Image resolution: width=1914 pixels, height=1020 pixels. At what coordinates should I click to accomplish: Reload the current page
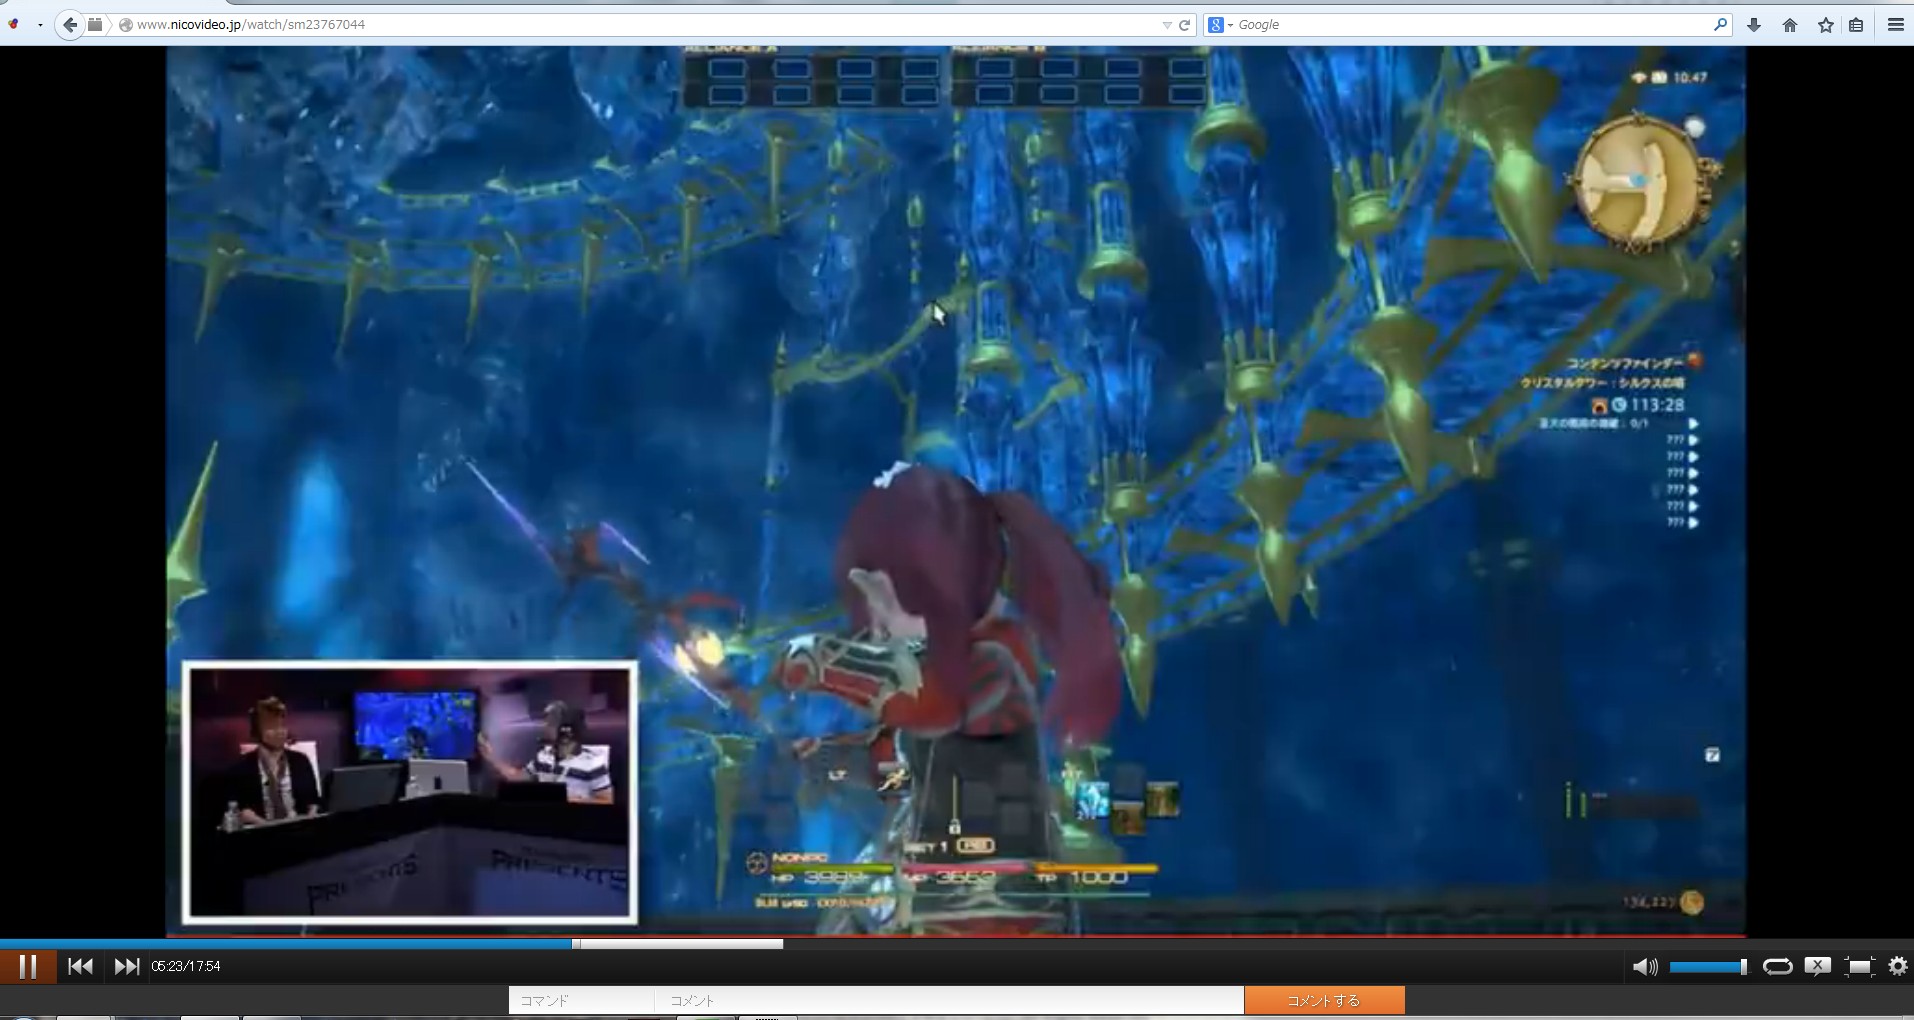click(1185, 25)
